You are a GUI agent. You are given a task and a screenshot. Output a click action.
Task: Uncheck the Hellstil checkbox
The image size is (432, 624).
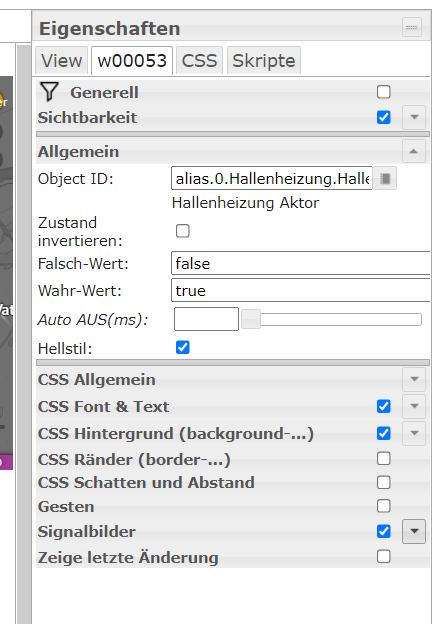[183, 347]
